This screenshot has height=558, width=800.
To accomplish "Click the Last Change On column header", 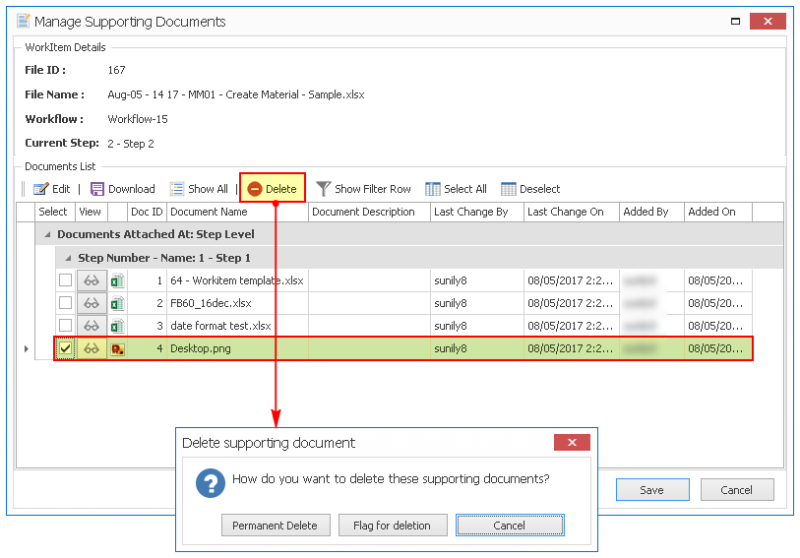I will tap(569, 212).
